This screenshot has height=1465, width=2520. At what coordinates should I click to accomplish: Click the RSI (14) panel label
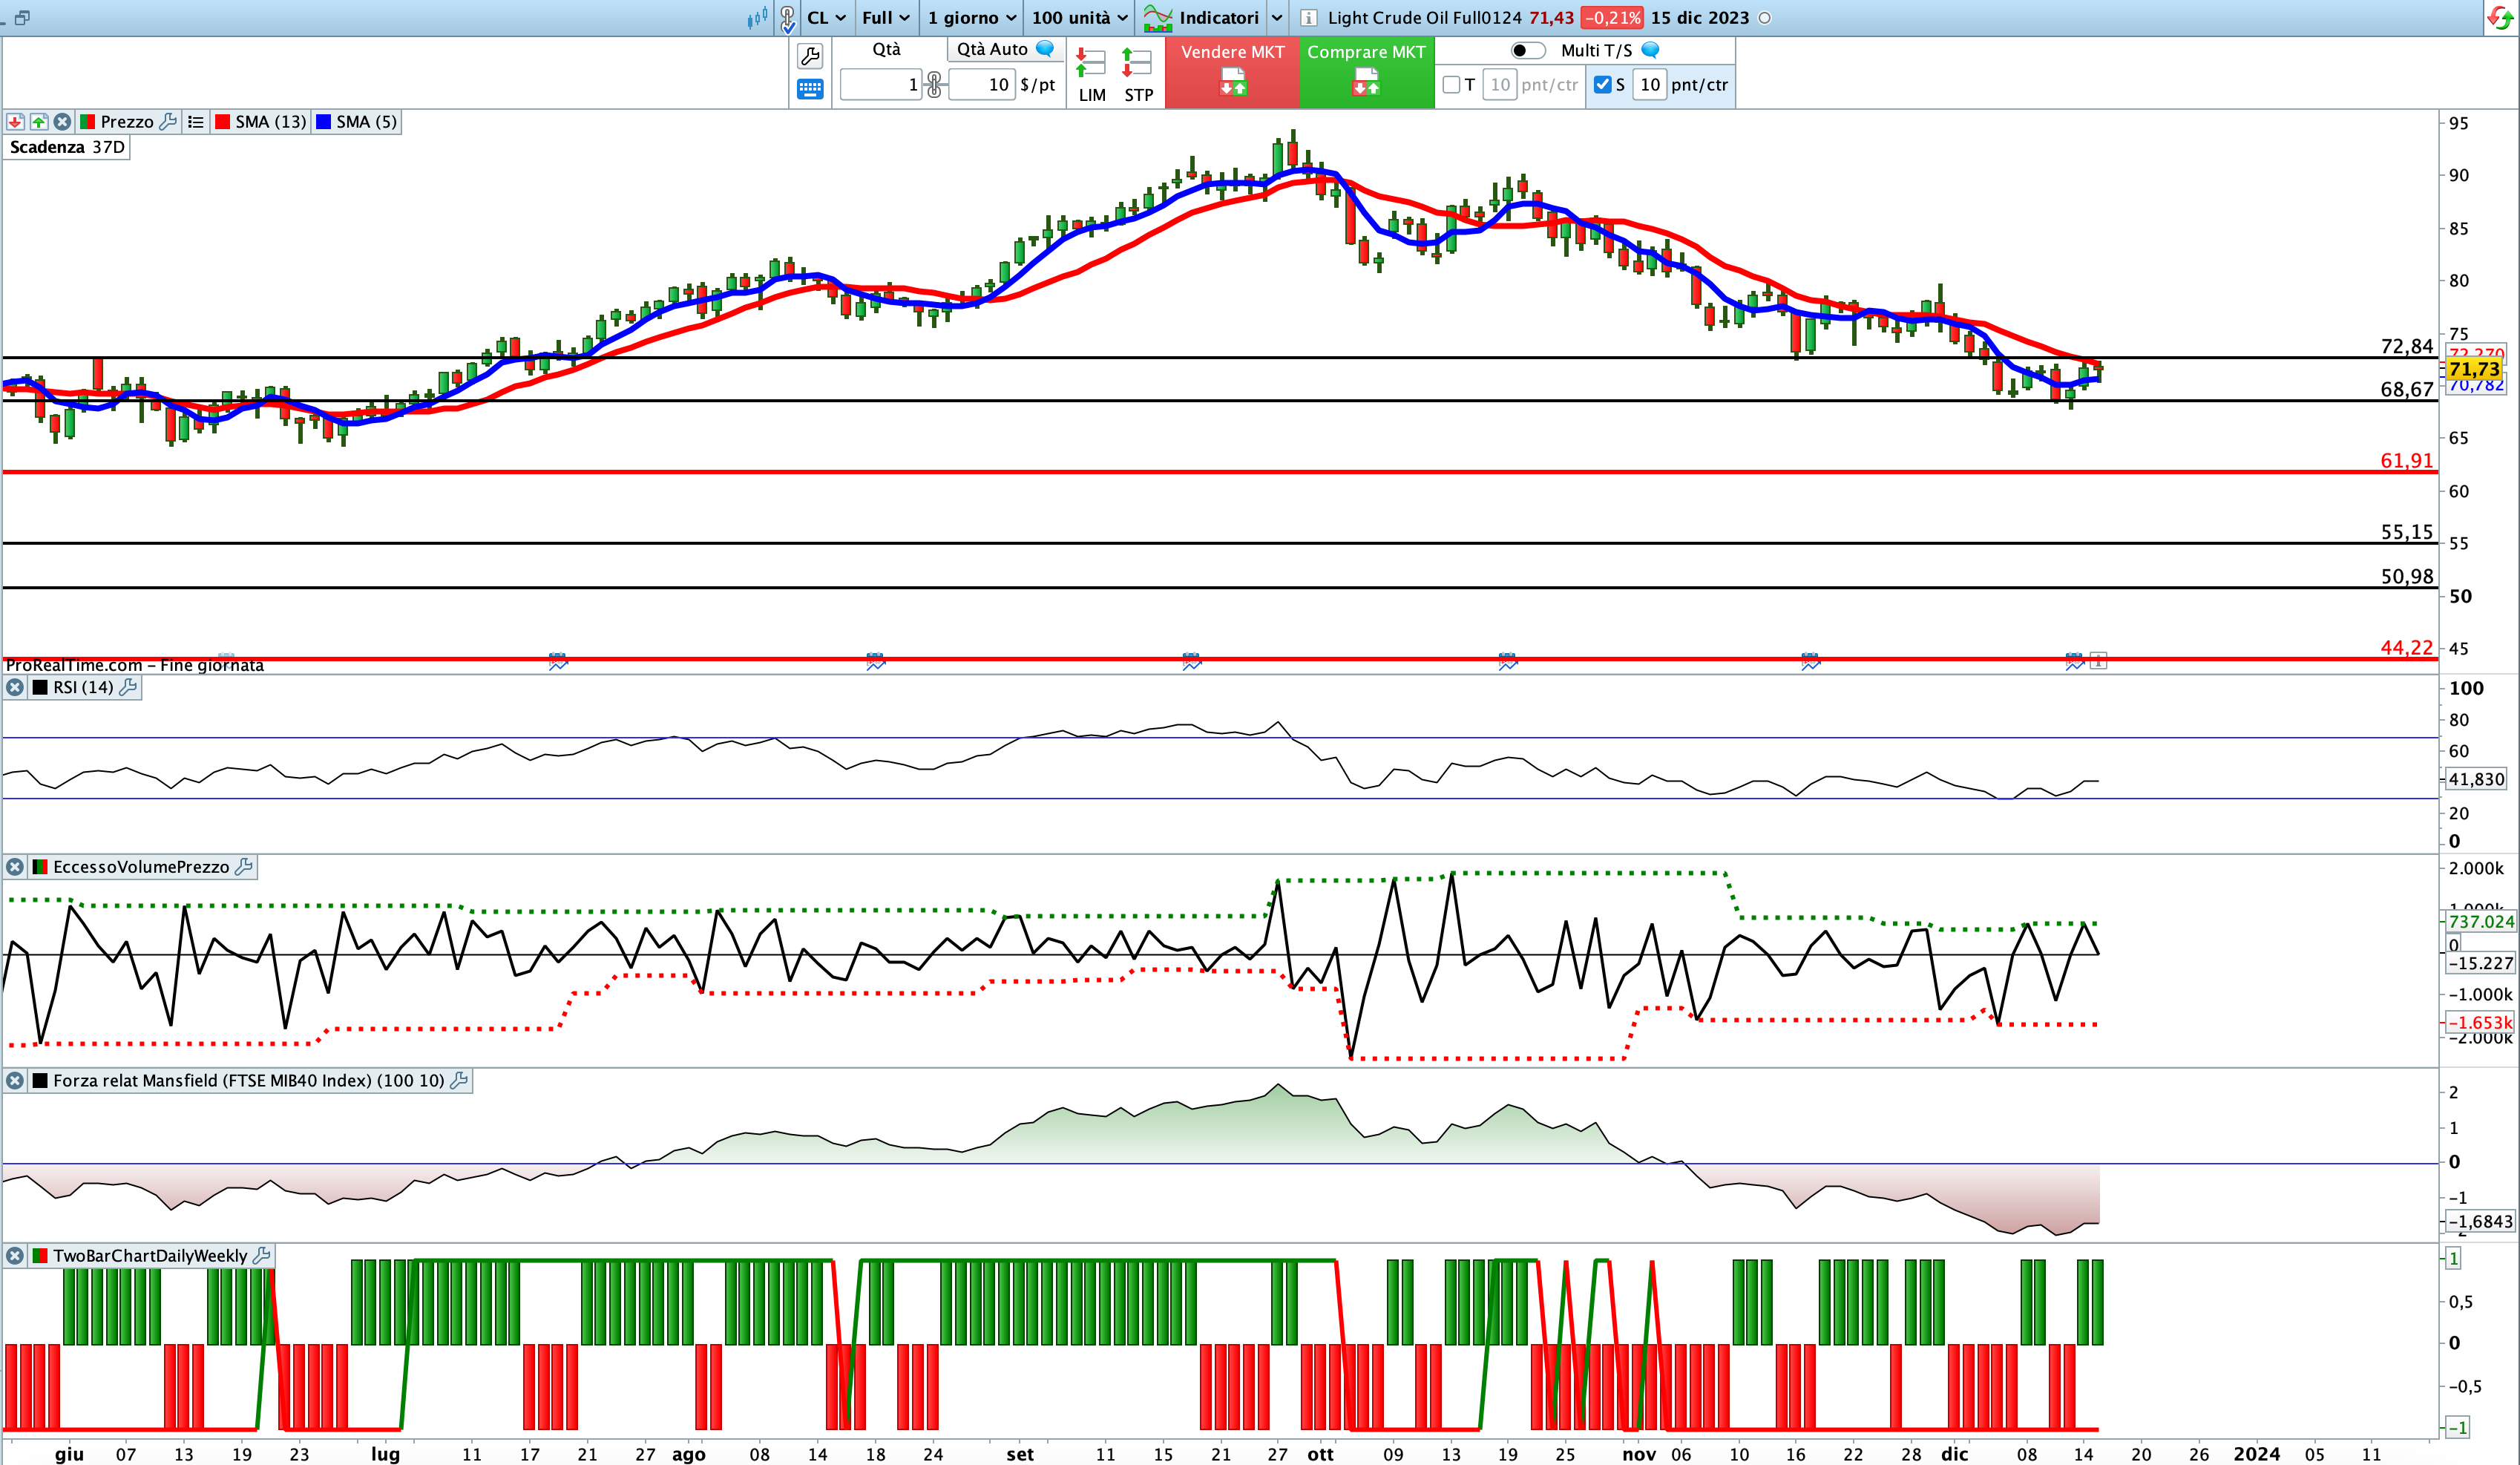tap(83, 688)
